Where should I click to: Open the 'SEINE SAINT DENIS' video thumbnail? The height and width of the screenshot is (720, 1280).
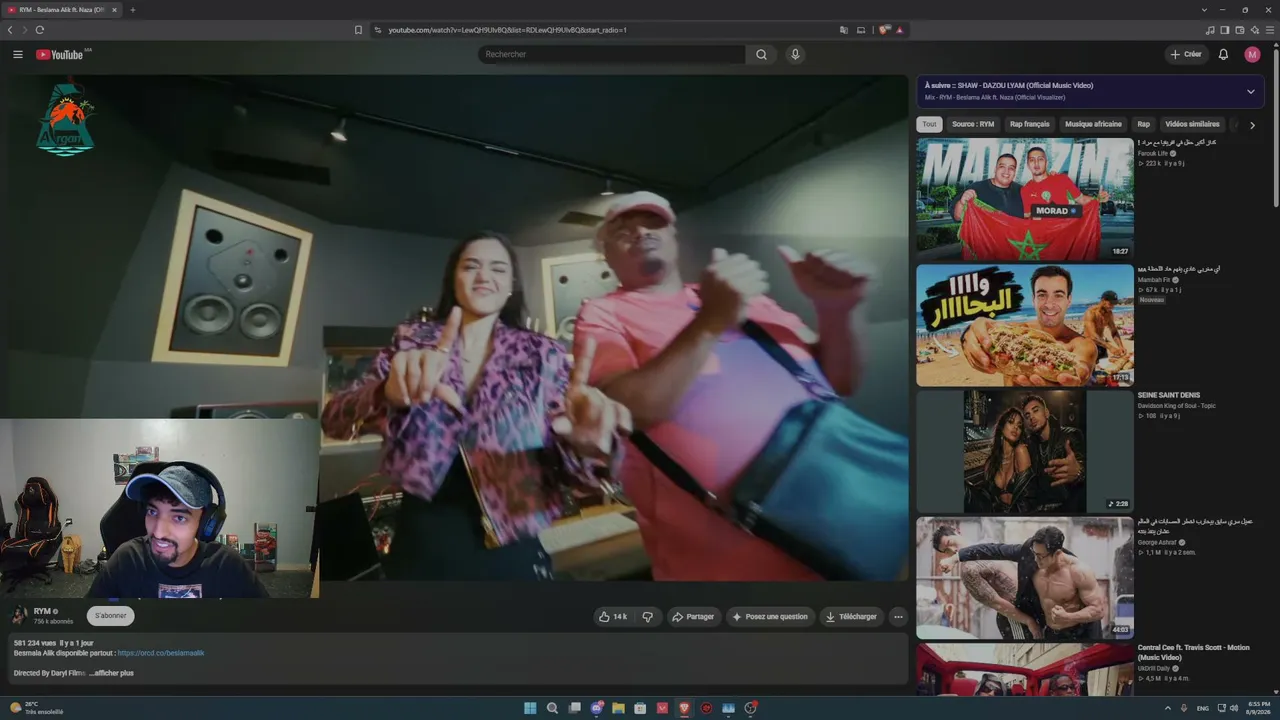1025,451
